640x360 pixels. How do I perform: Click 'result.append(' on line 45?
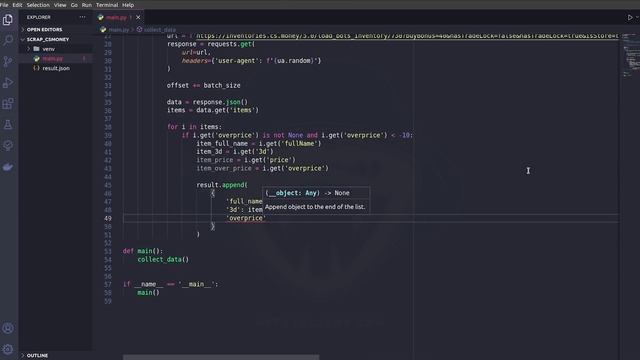point(222,184)
